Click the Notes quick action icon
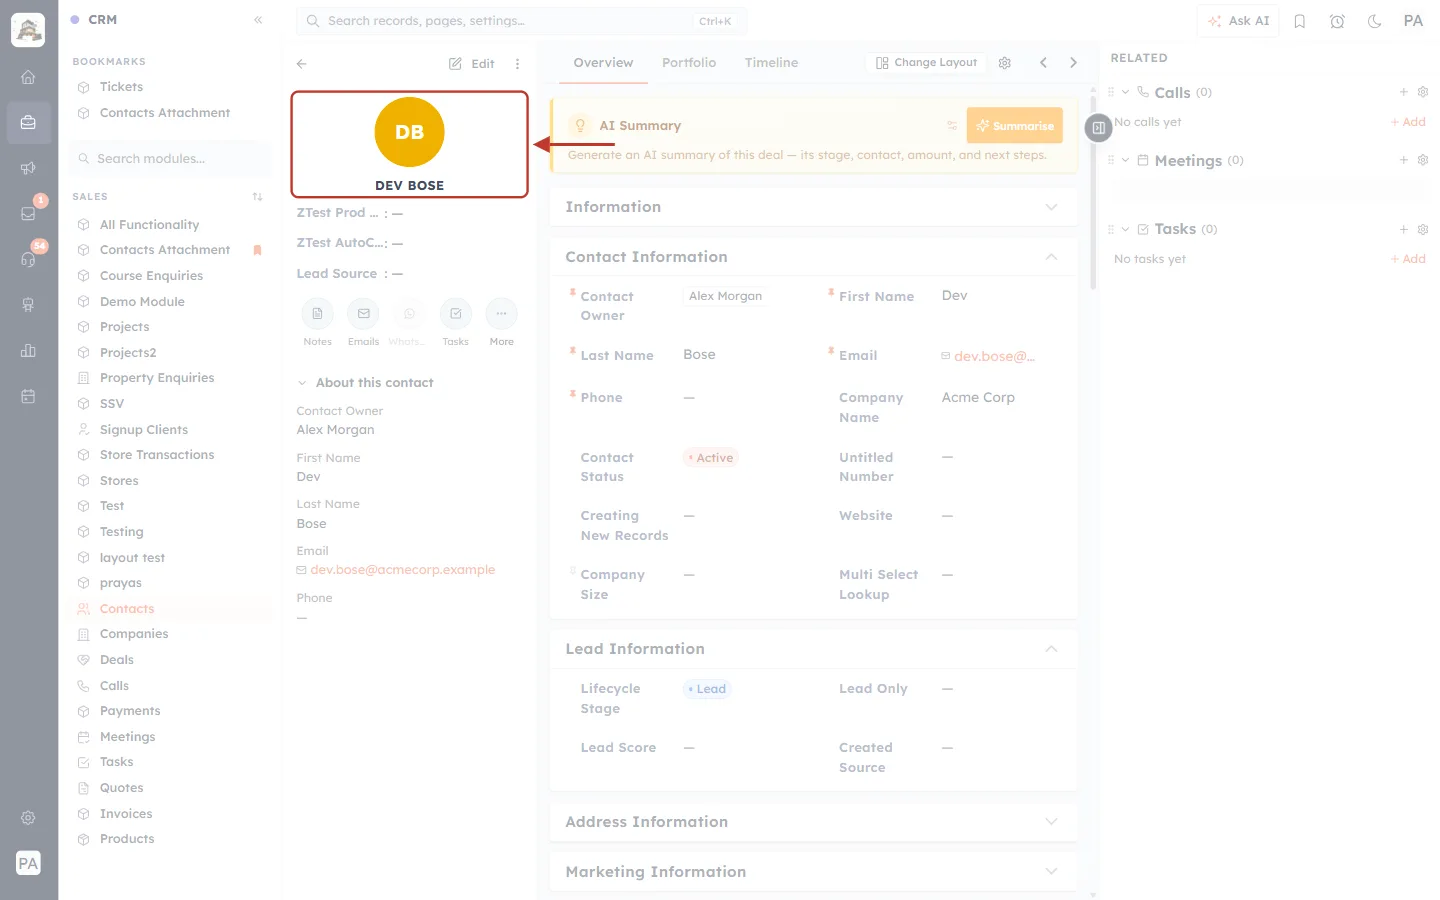 (317, 314)
